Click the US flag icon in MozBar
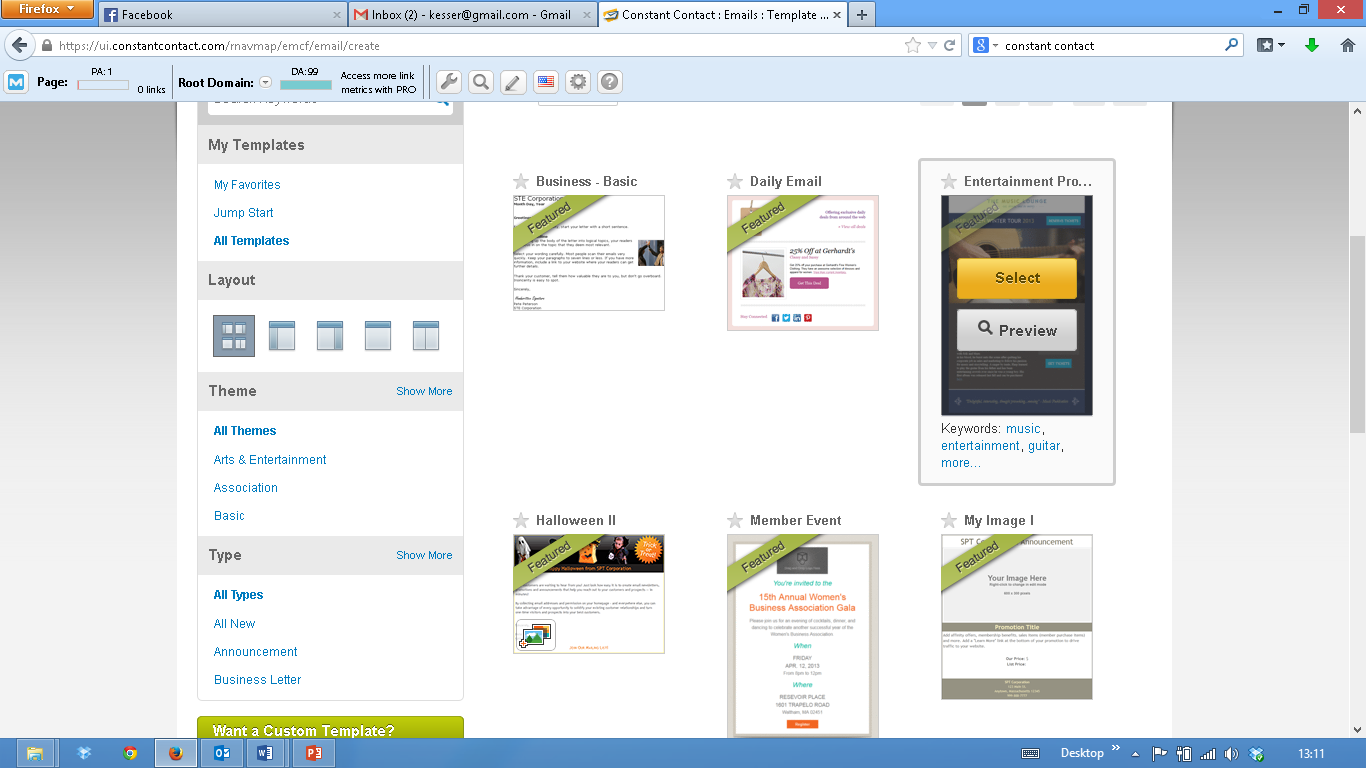 (x=545, y=82)
